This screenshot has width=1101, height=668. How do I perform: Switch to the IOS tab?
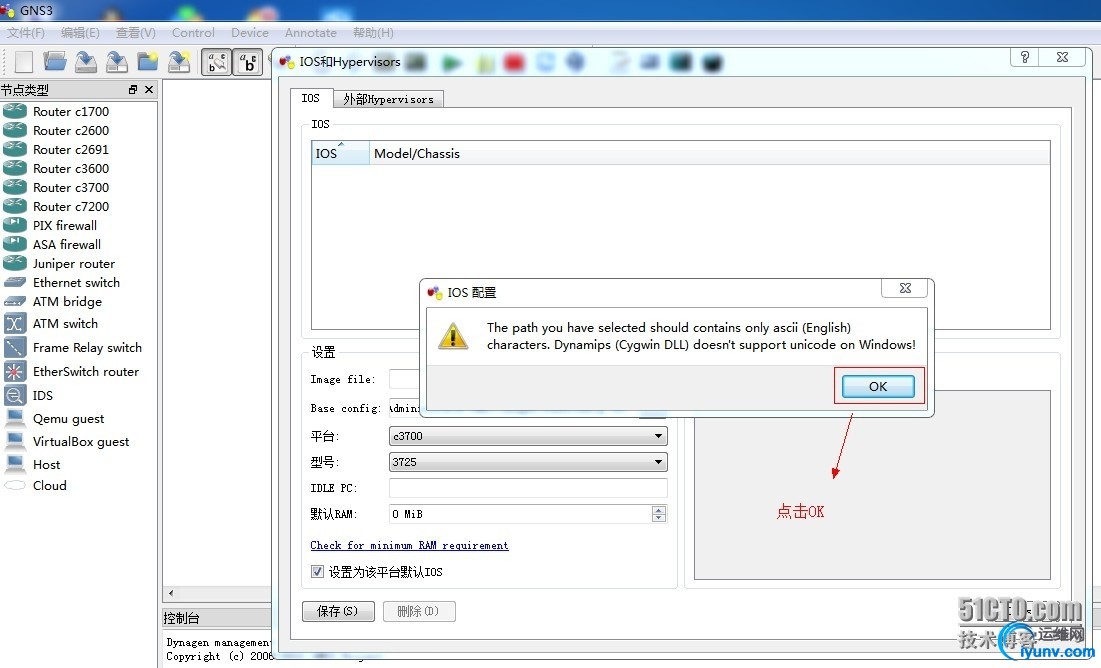[310, 98]
